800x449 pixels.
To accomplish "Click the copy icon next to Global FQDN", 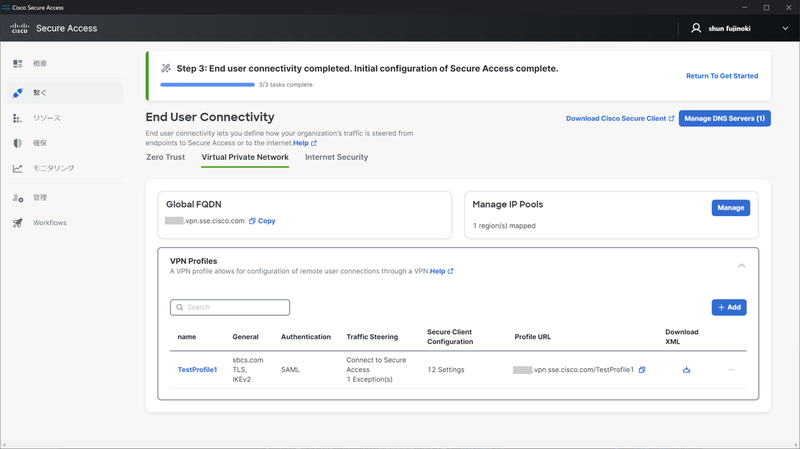I will coord(252,221).
